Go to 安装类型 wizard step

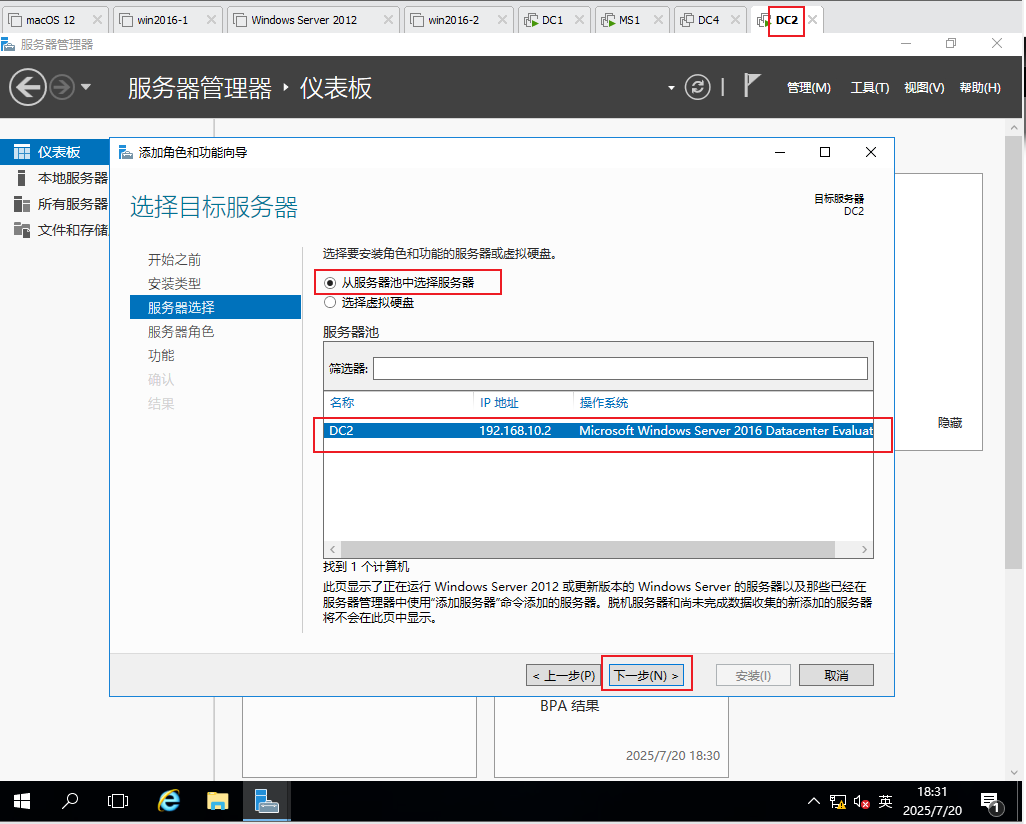[x=174, y=284]
